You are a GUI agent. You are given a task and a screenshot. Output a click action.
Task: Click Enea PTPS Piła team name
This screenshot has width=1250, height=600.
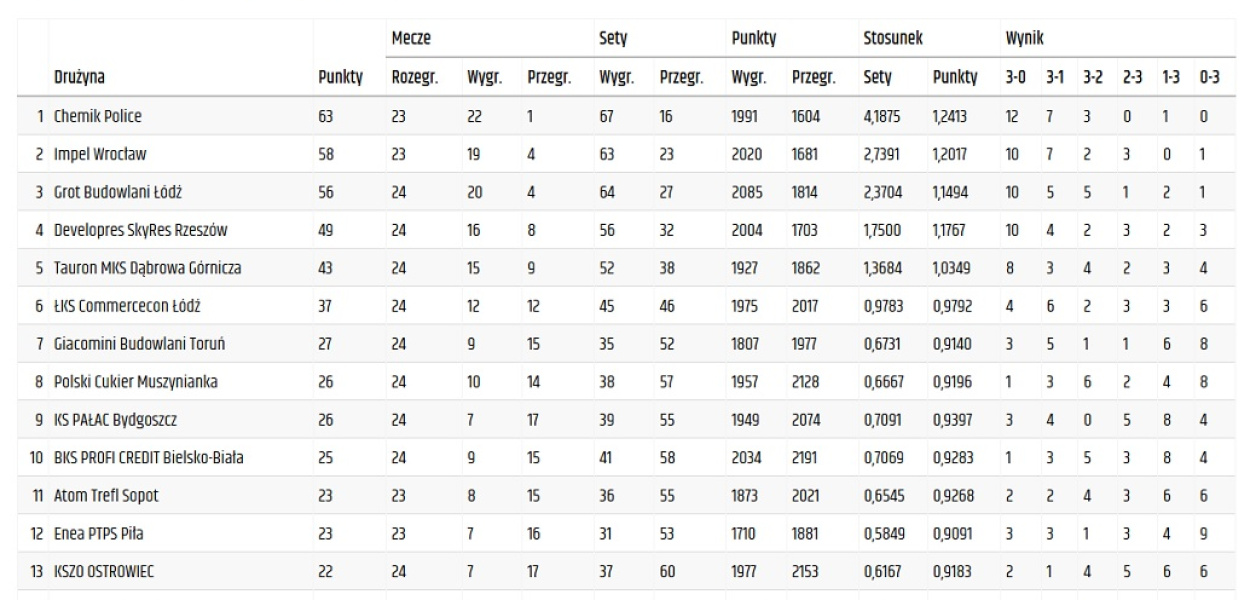[98, 534]
